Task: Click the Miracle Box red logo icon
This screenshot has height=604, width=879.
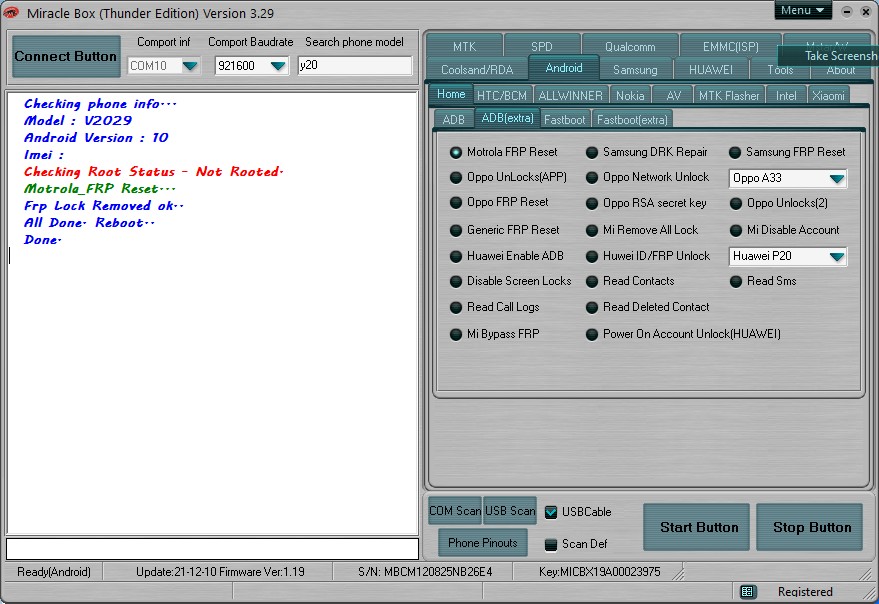Action: [x=10, y=12]
